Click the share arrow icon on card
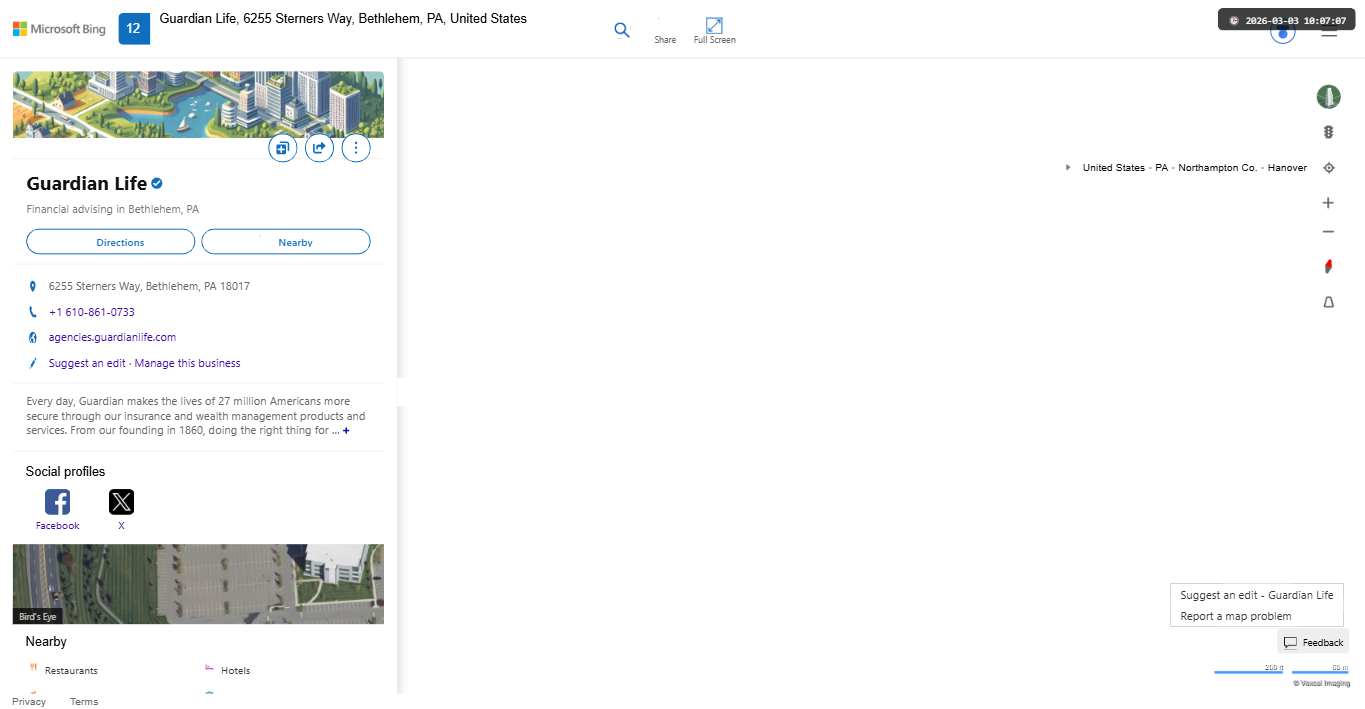This screenshot has width=1365, height=709. [x=319, y=148]
